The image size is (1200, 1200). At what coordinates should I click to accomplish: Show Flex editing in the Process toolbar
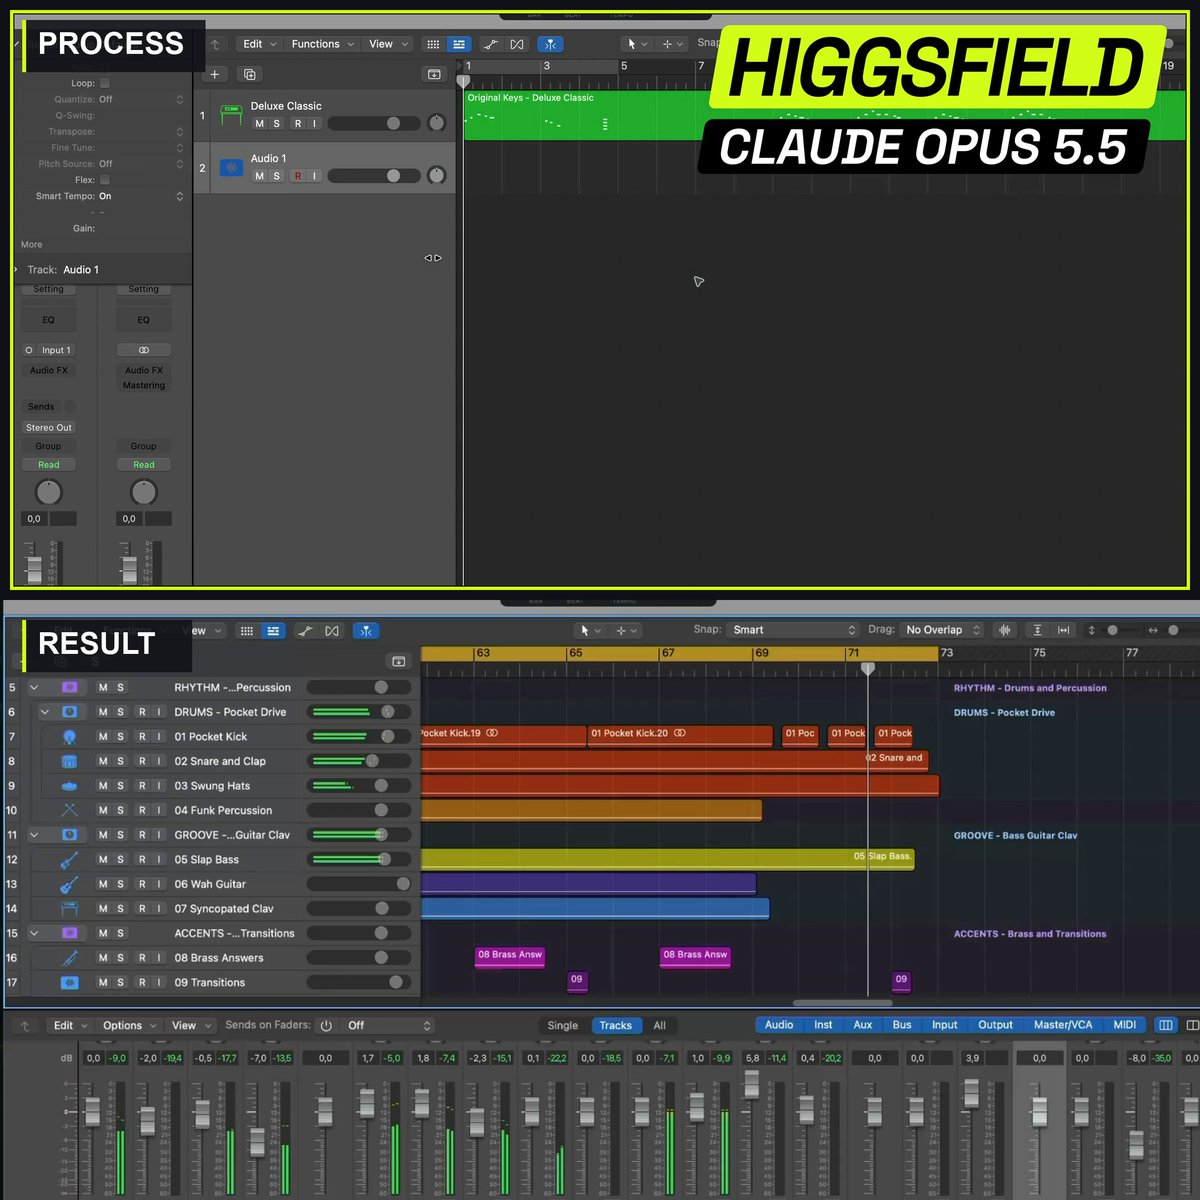[x=516, y=44]
